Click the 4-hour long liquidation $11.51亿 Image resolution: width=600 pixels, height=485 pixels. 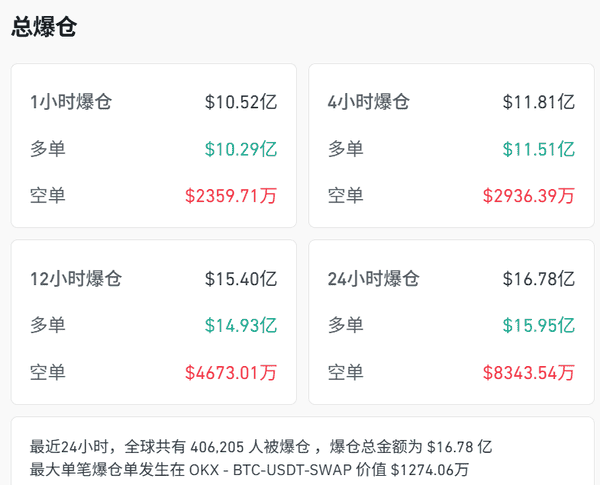(x=539, y=149)
